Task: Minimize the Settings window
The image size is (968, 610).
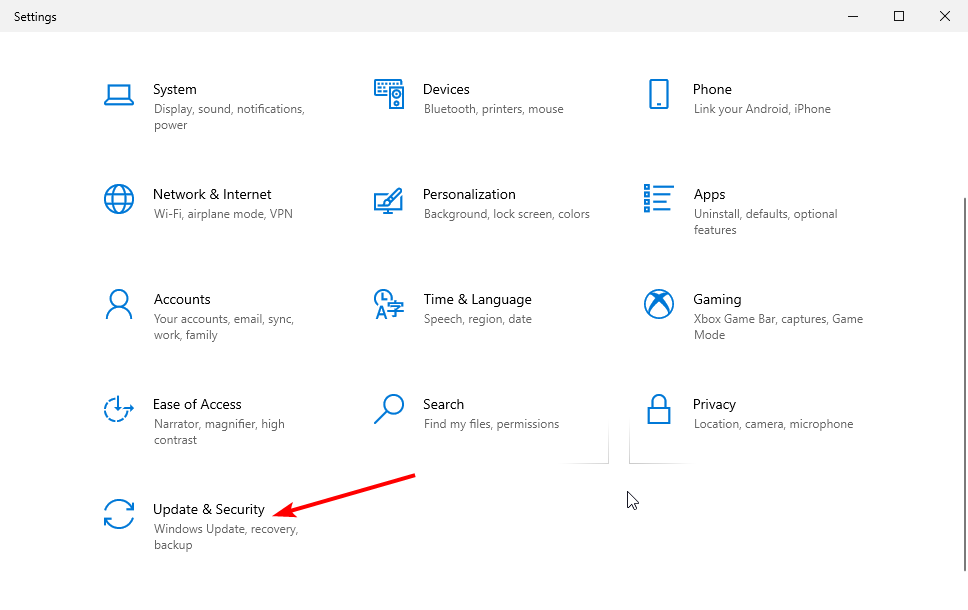Action: click(853, 16)
